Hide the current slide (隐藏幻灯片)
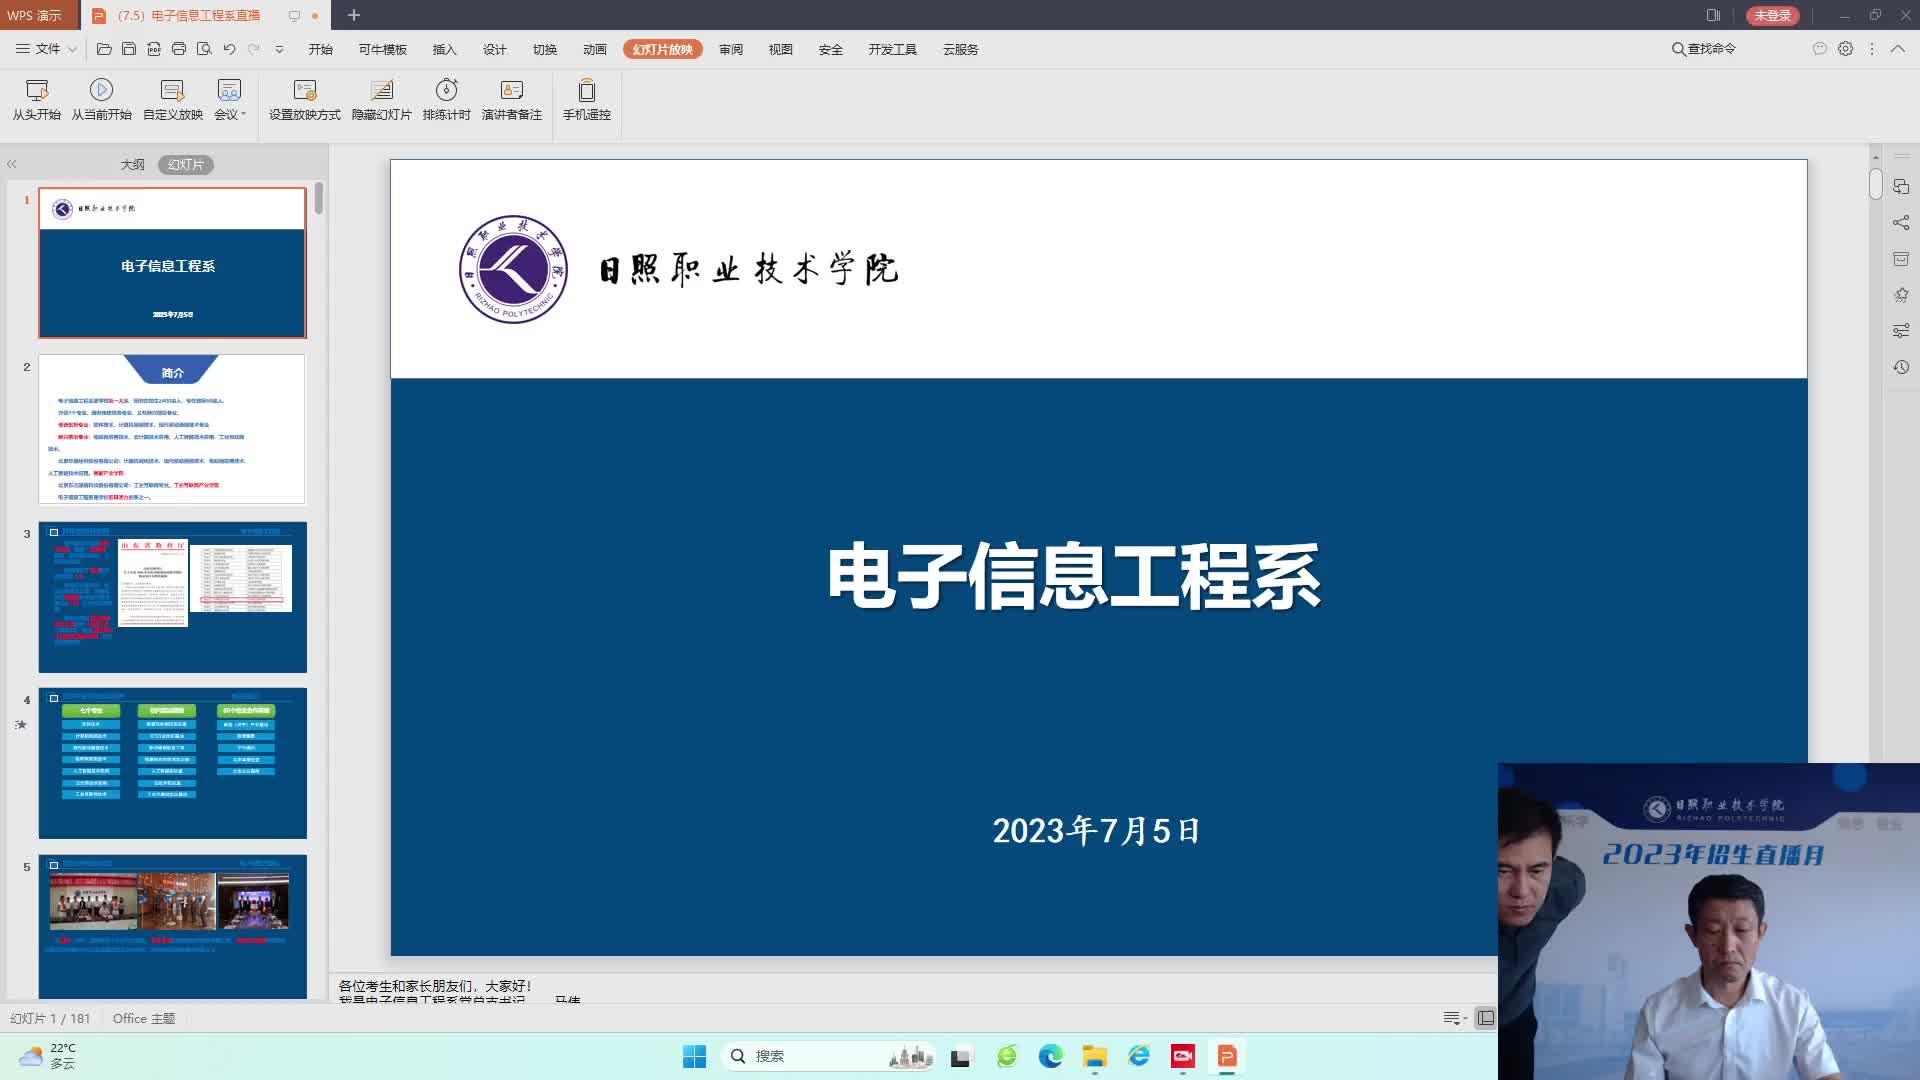The width and height of the screenshot is (1920, 1080). point(382,100)
